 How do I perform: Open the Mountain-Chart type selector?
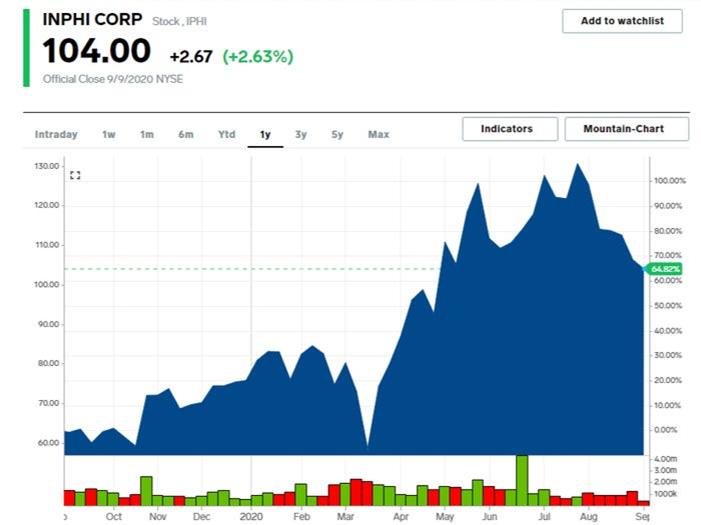click(x=627, y=129)
